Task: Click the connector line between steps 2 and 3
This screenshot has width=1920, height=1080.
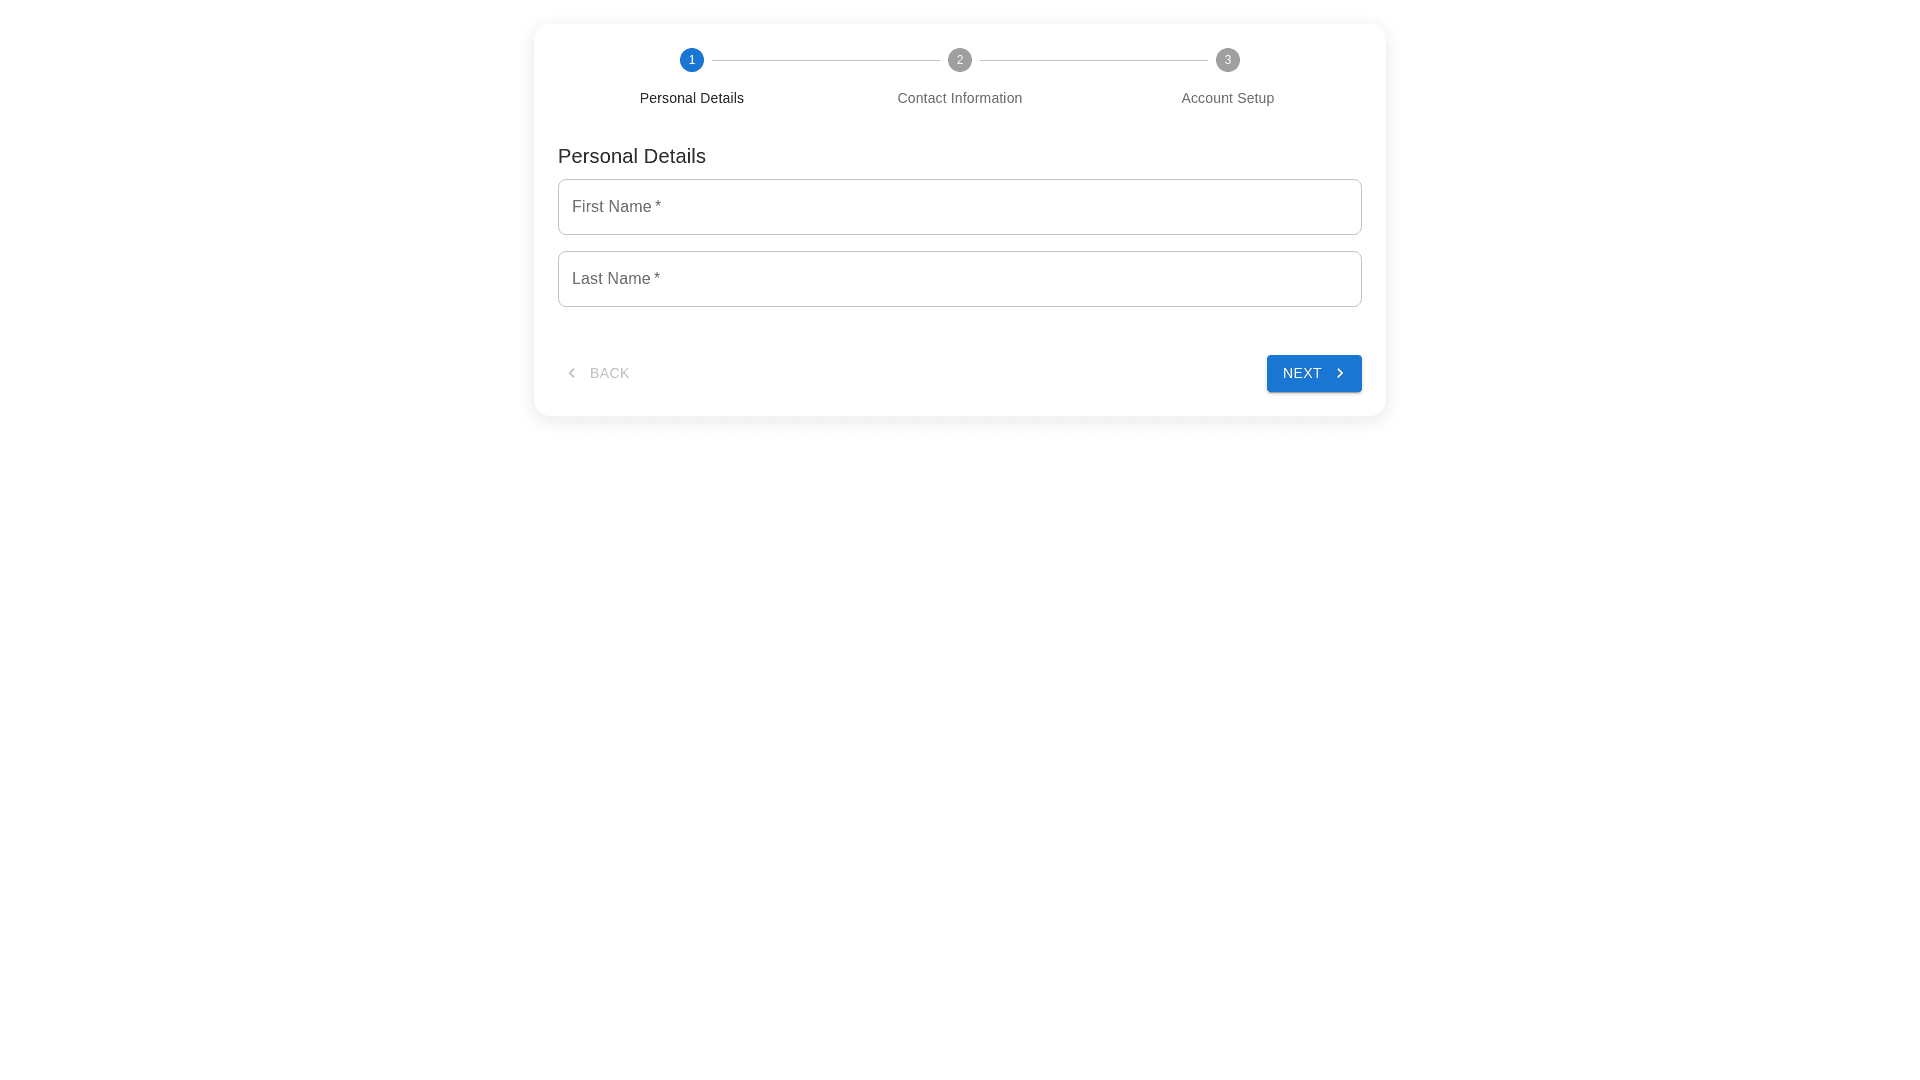Action: coord(1093,60)
